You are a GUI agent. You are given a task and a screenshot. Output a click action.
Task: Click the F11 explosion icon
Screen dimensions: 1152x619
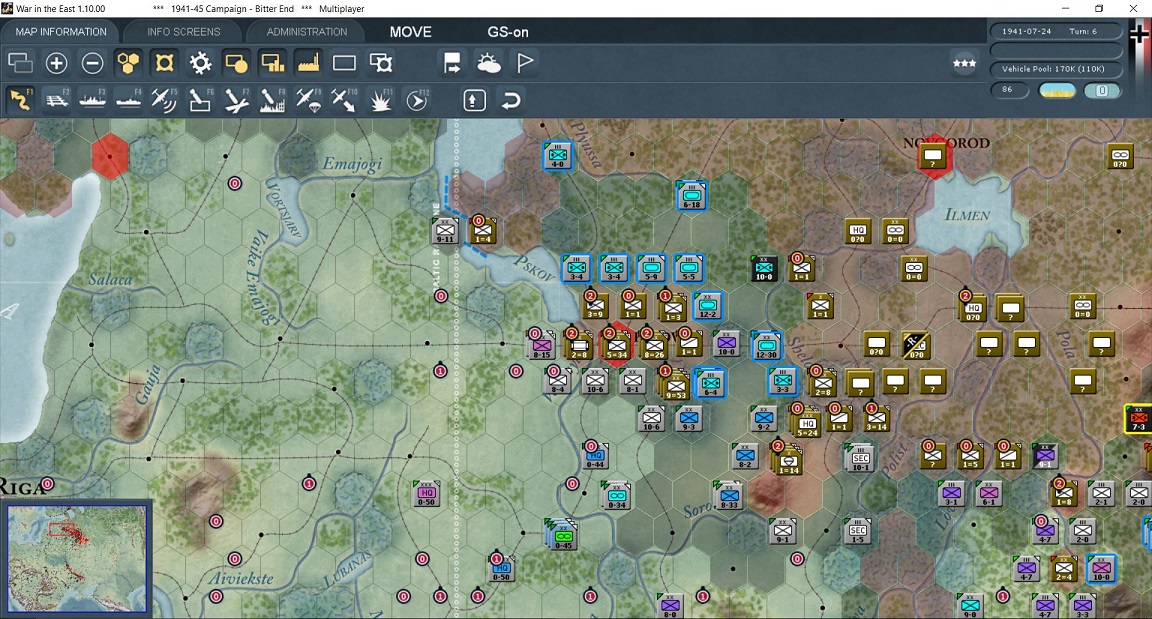coord(380,100)
